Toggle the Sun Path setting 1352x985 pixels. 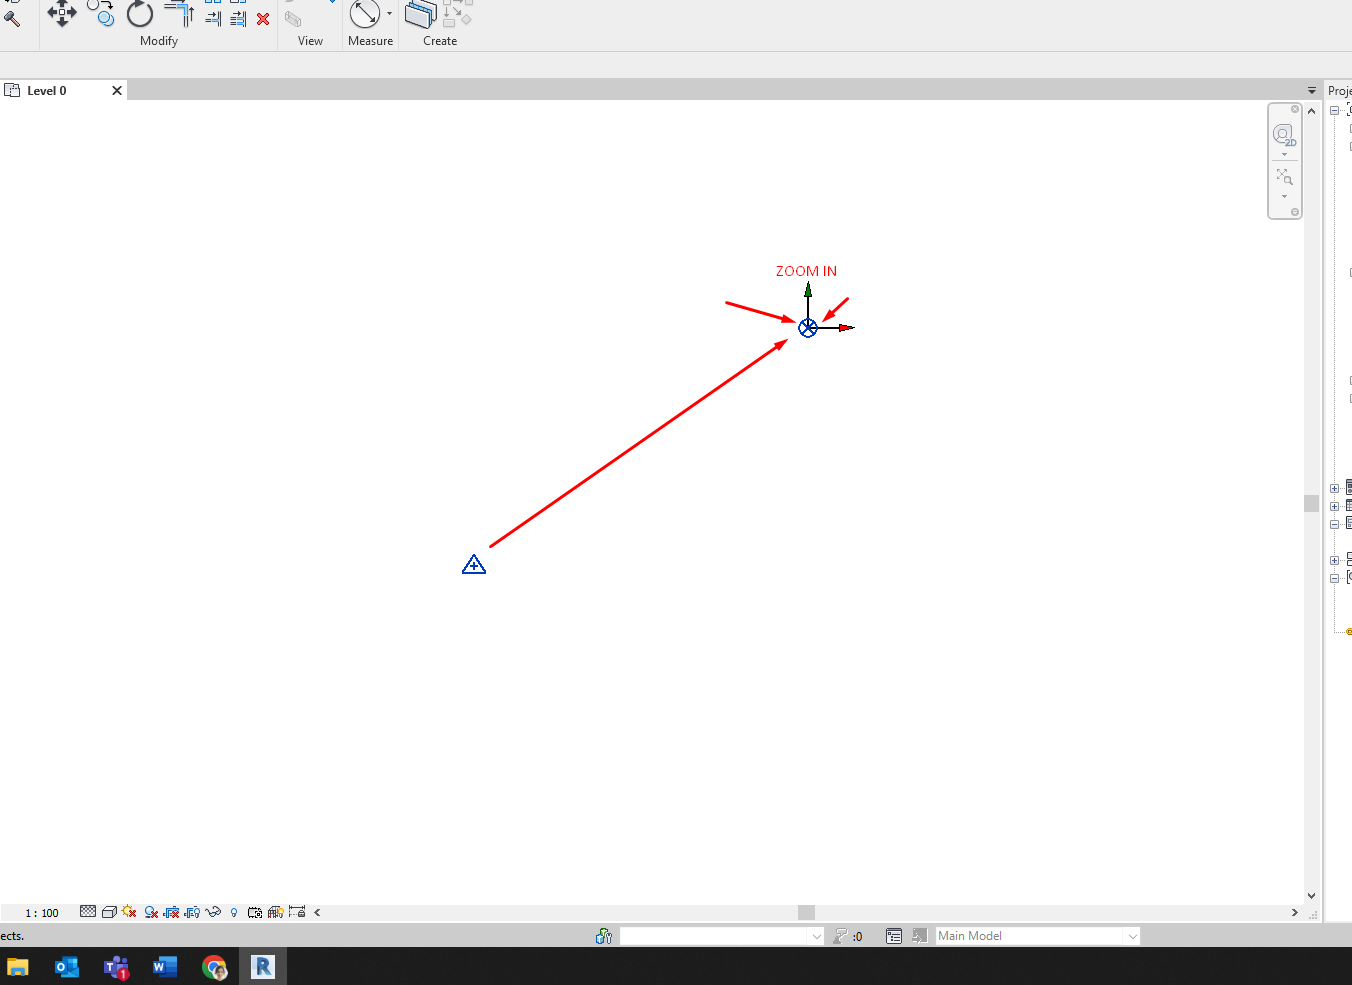pos(128,912)
